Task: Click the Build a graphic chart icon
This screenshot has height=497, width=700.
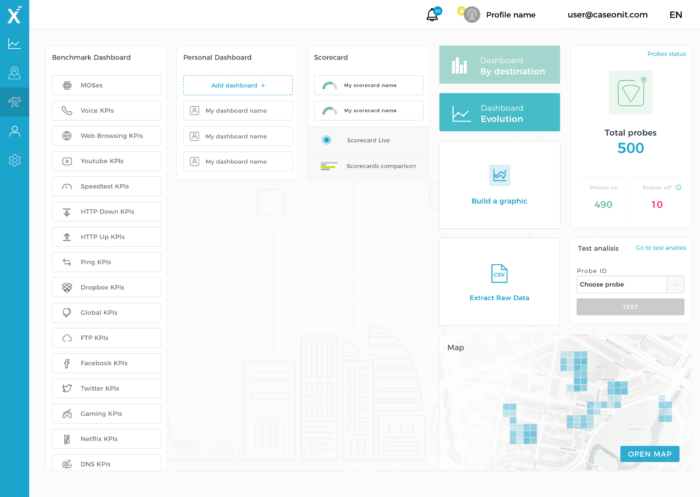Action: (x=499, y=175)
